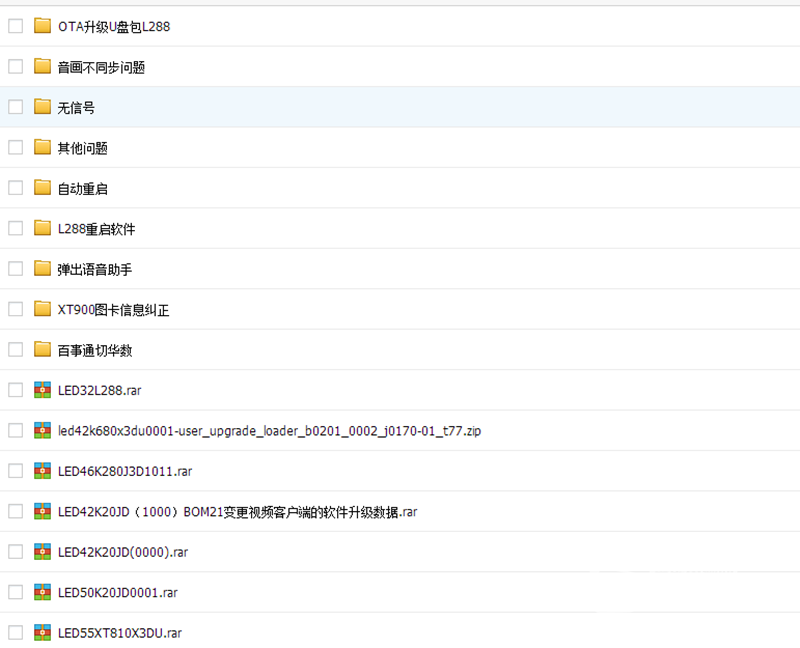This screenshot has height=648, width=800.
Task: Click the 百事通切华数 folder name
Action: pos(95,351)
